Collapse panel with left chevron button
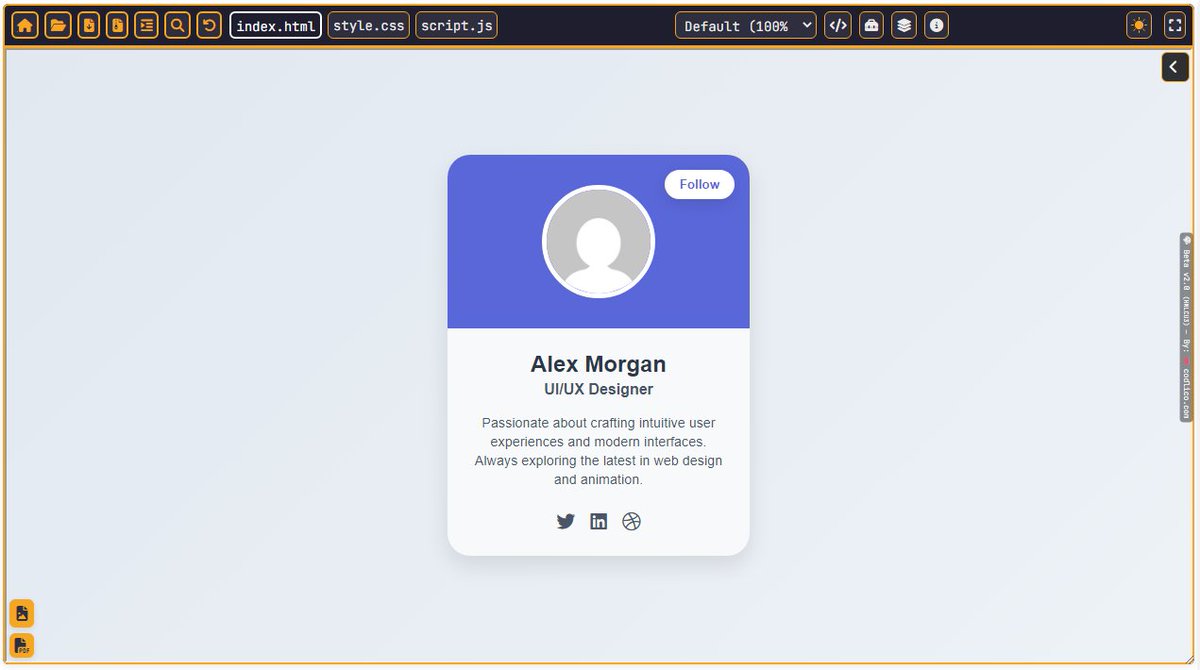The width and height of the screenshot is (1200, 670). click(1175, 67)
